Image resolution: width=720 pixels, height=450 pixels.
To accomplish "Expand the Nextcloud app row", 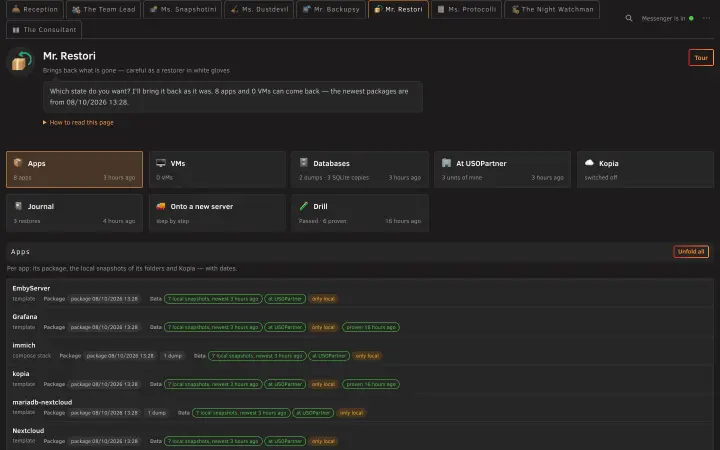I will point(360,436).
